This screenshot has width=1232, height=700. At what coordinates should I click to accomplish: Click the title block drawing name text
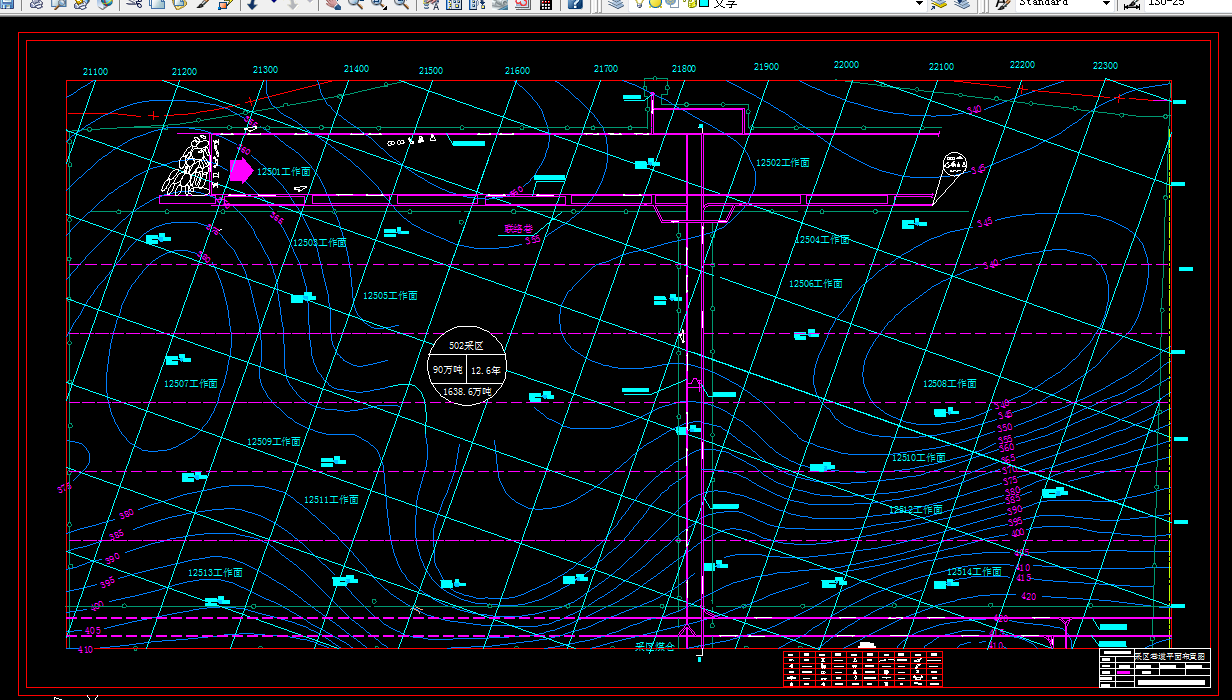pos(1170,655)
